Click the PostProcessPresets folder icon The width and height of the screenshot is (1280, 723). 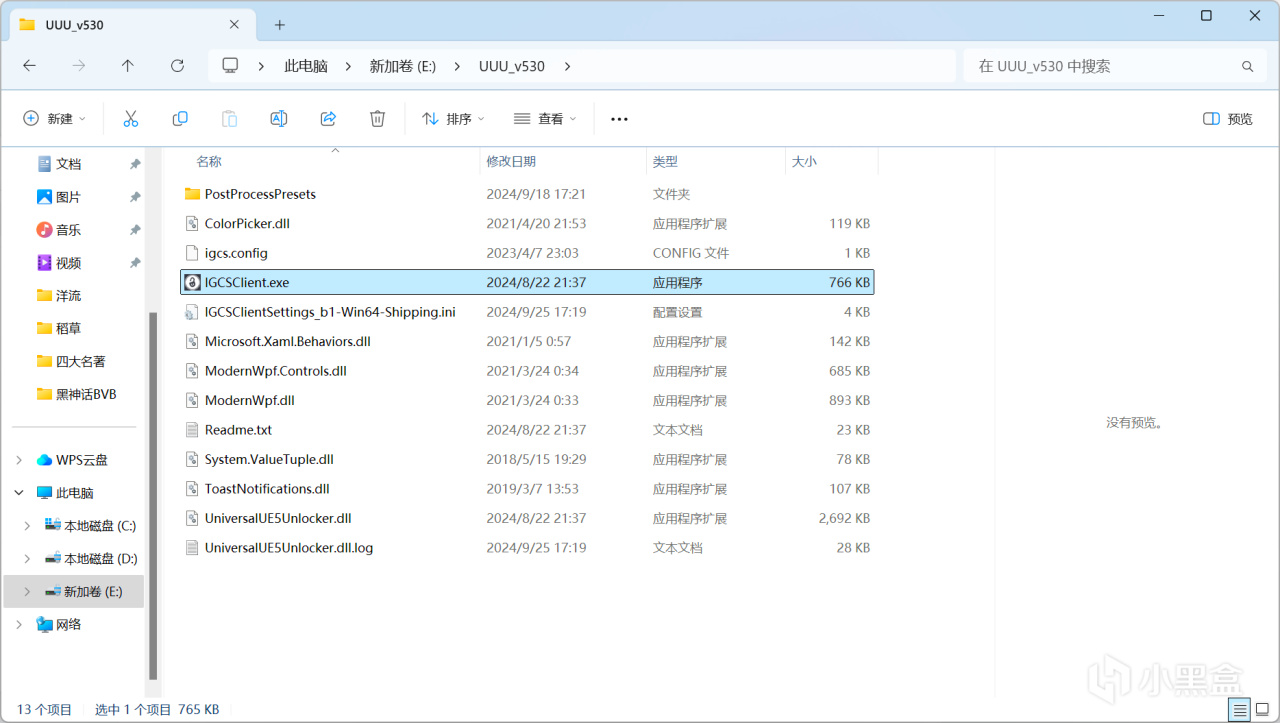coord(193,194)
